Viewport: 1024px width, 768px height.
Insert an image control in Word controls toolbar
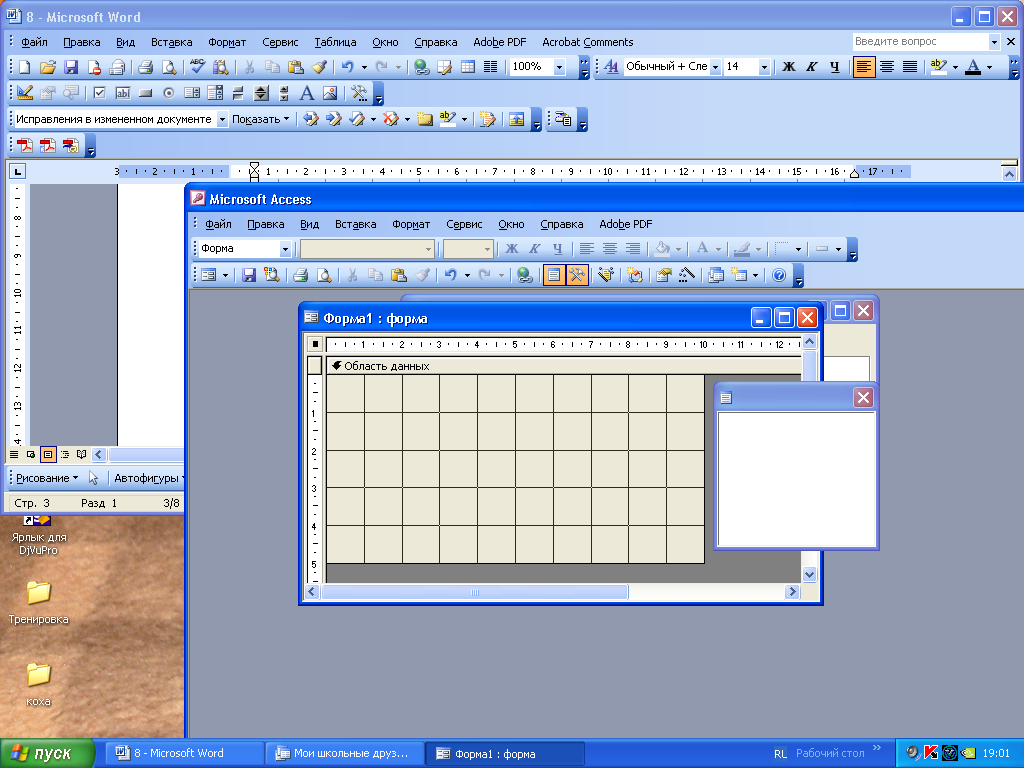330,93
